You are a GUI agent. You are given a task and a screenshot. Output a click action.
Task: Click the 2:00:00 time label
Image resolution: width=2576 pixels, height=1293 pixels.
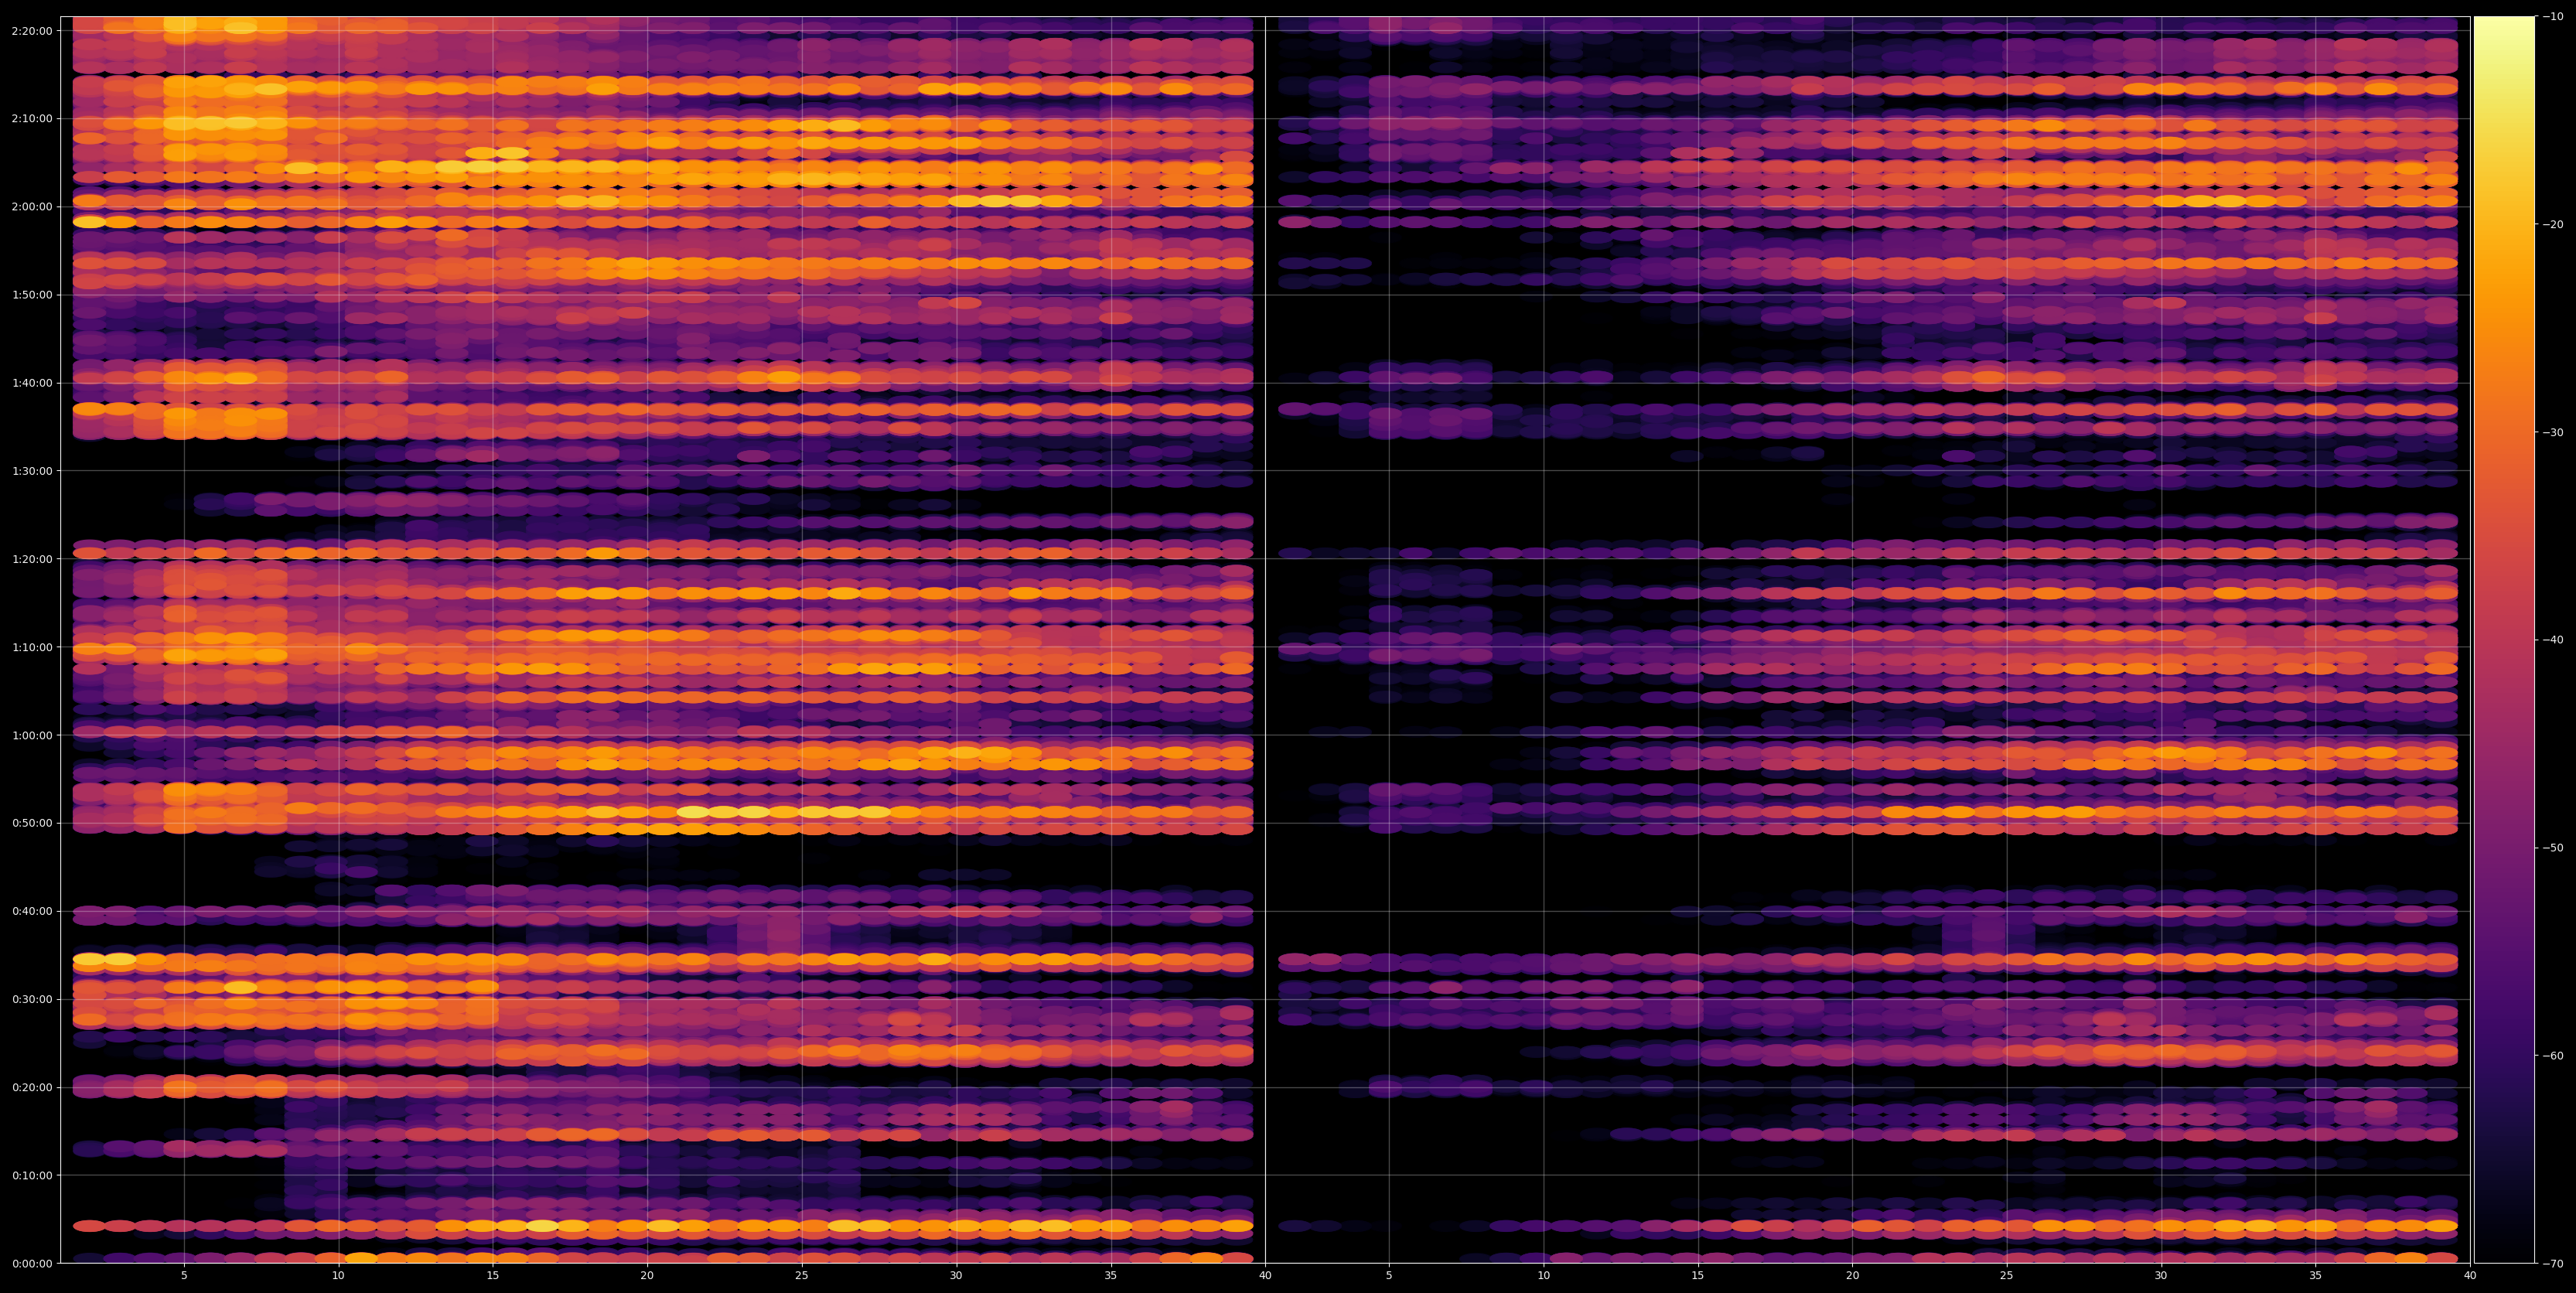[31, 207]
